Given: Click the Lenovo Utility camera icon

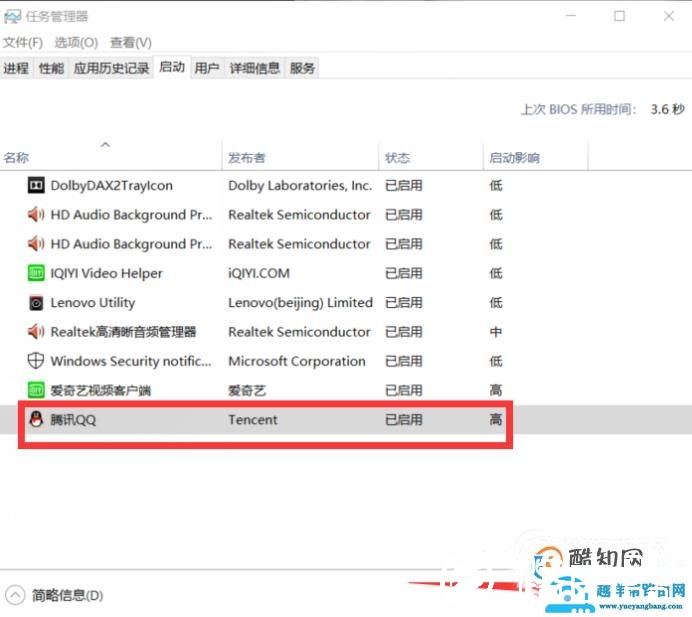Looking at the screenshot, I should click(36, 303).
